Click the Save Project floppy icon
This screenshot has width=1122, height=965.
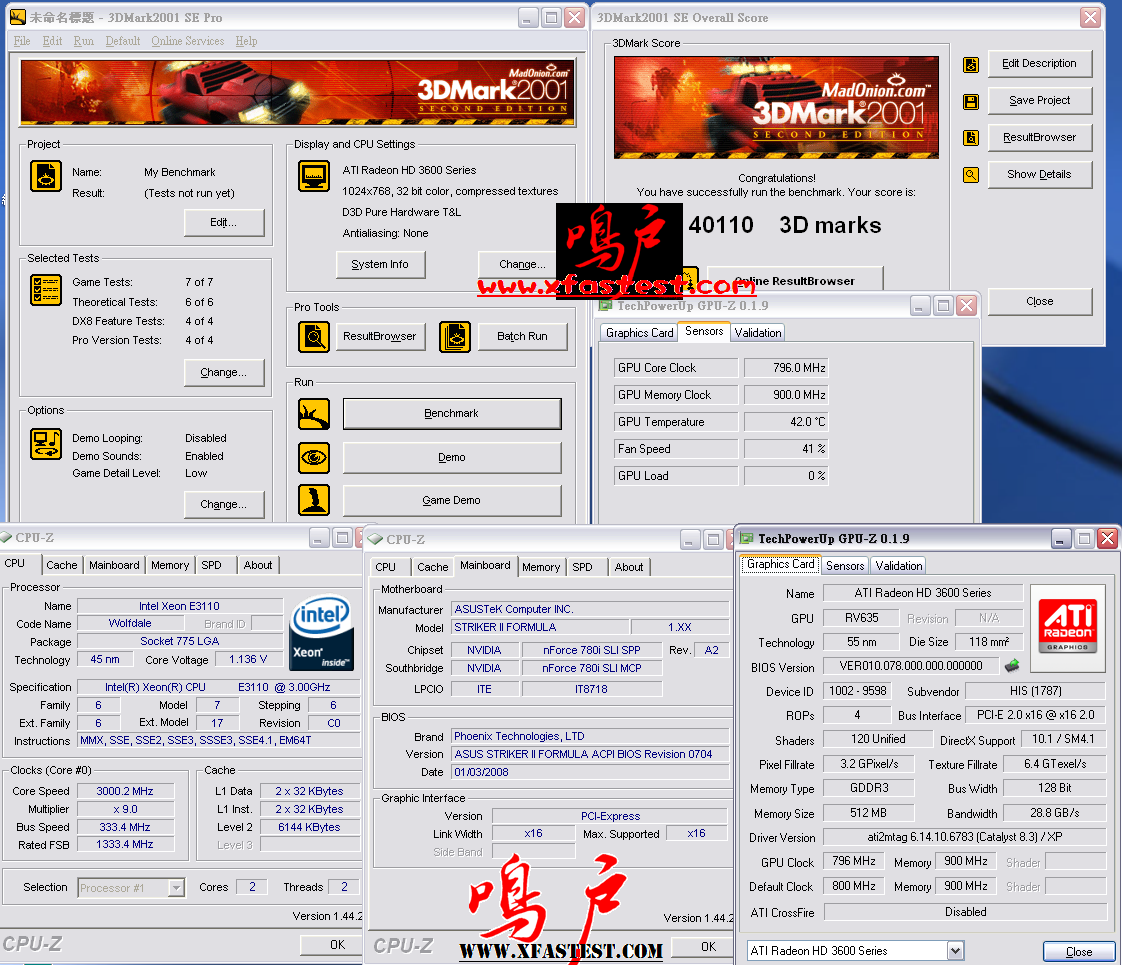click(x=971, y=102)
